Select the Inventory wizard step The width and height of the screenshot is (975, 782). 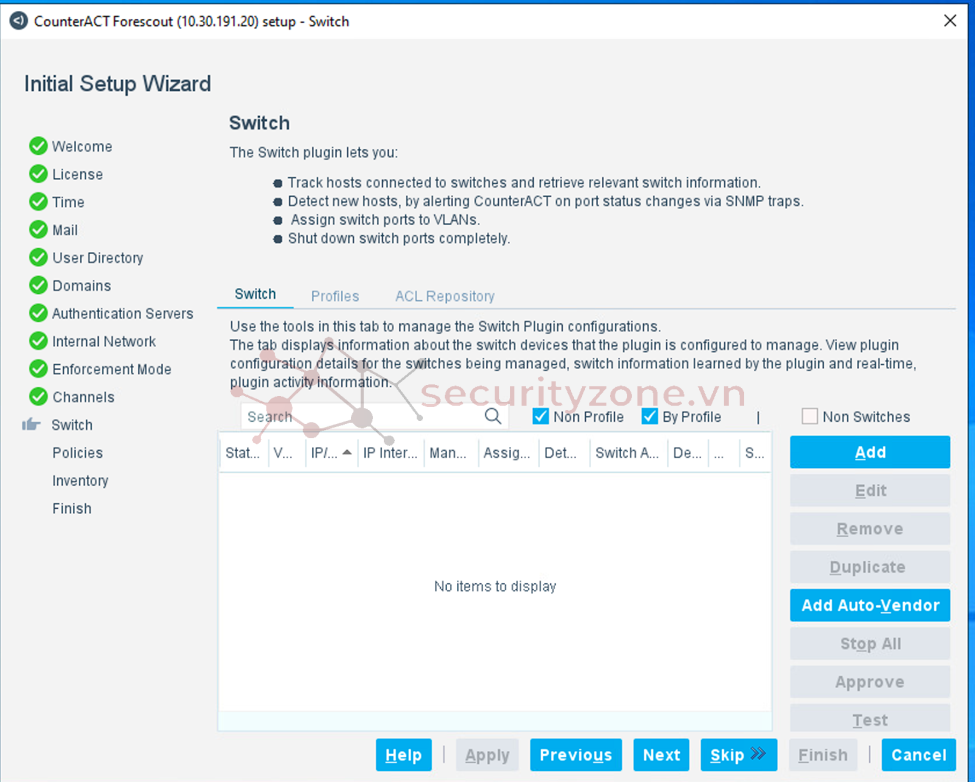click(80, 481)
